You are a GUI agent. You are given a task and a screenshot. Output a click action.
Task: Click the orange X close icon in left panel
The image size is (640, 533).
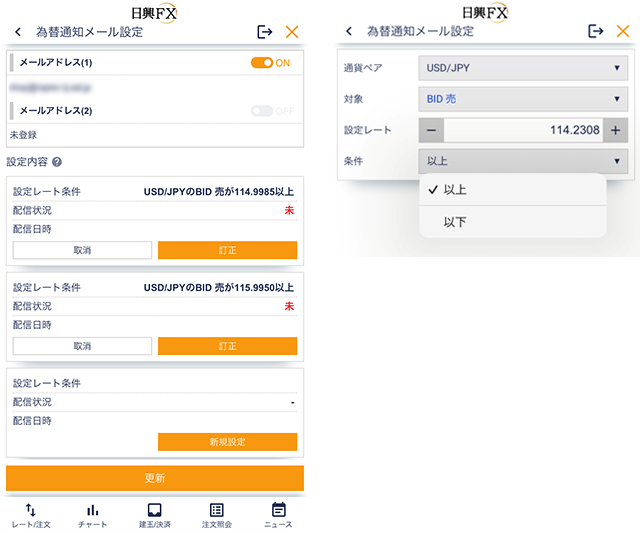tap(292, 32)
